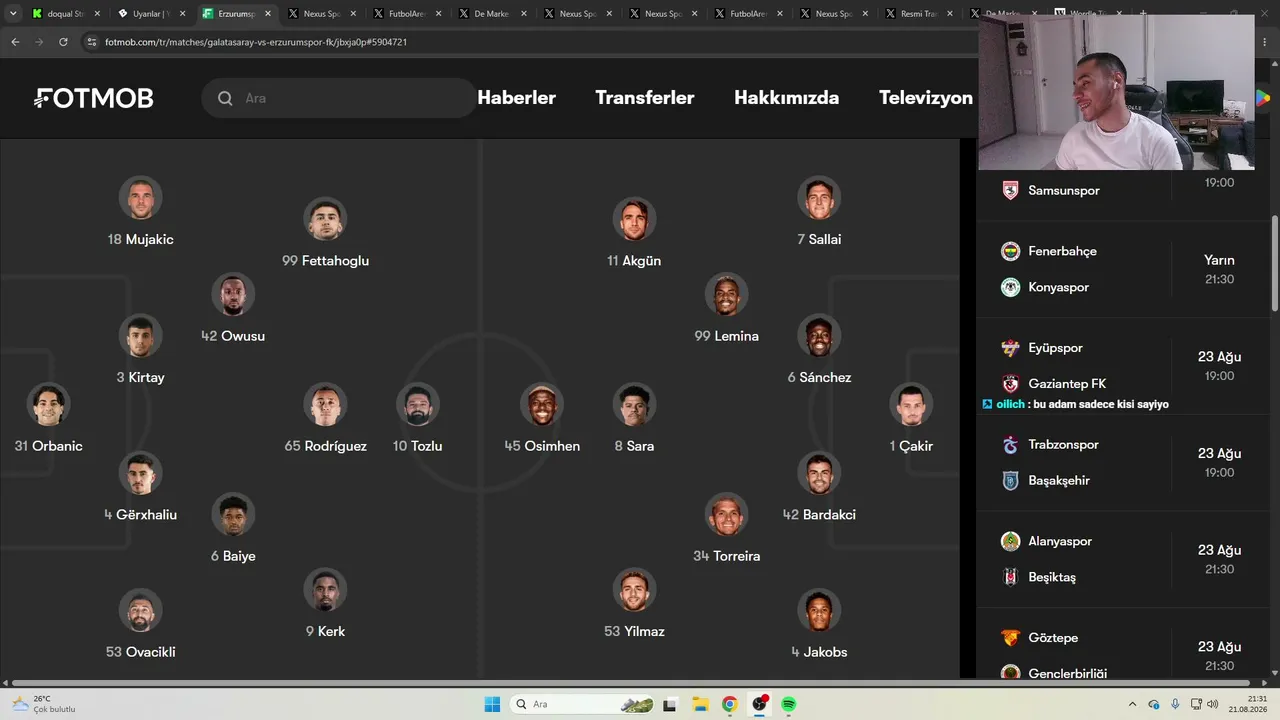Click player name Mujakic
Viewport: 1280px width, 720px height.
tap(150, 240)
